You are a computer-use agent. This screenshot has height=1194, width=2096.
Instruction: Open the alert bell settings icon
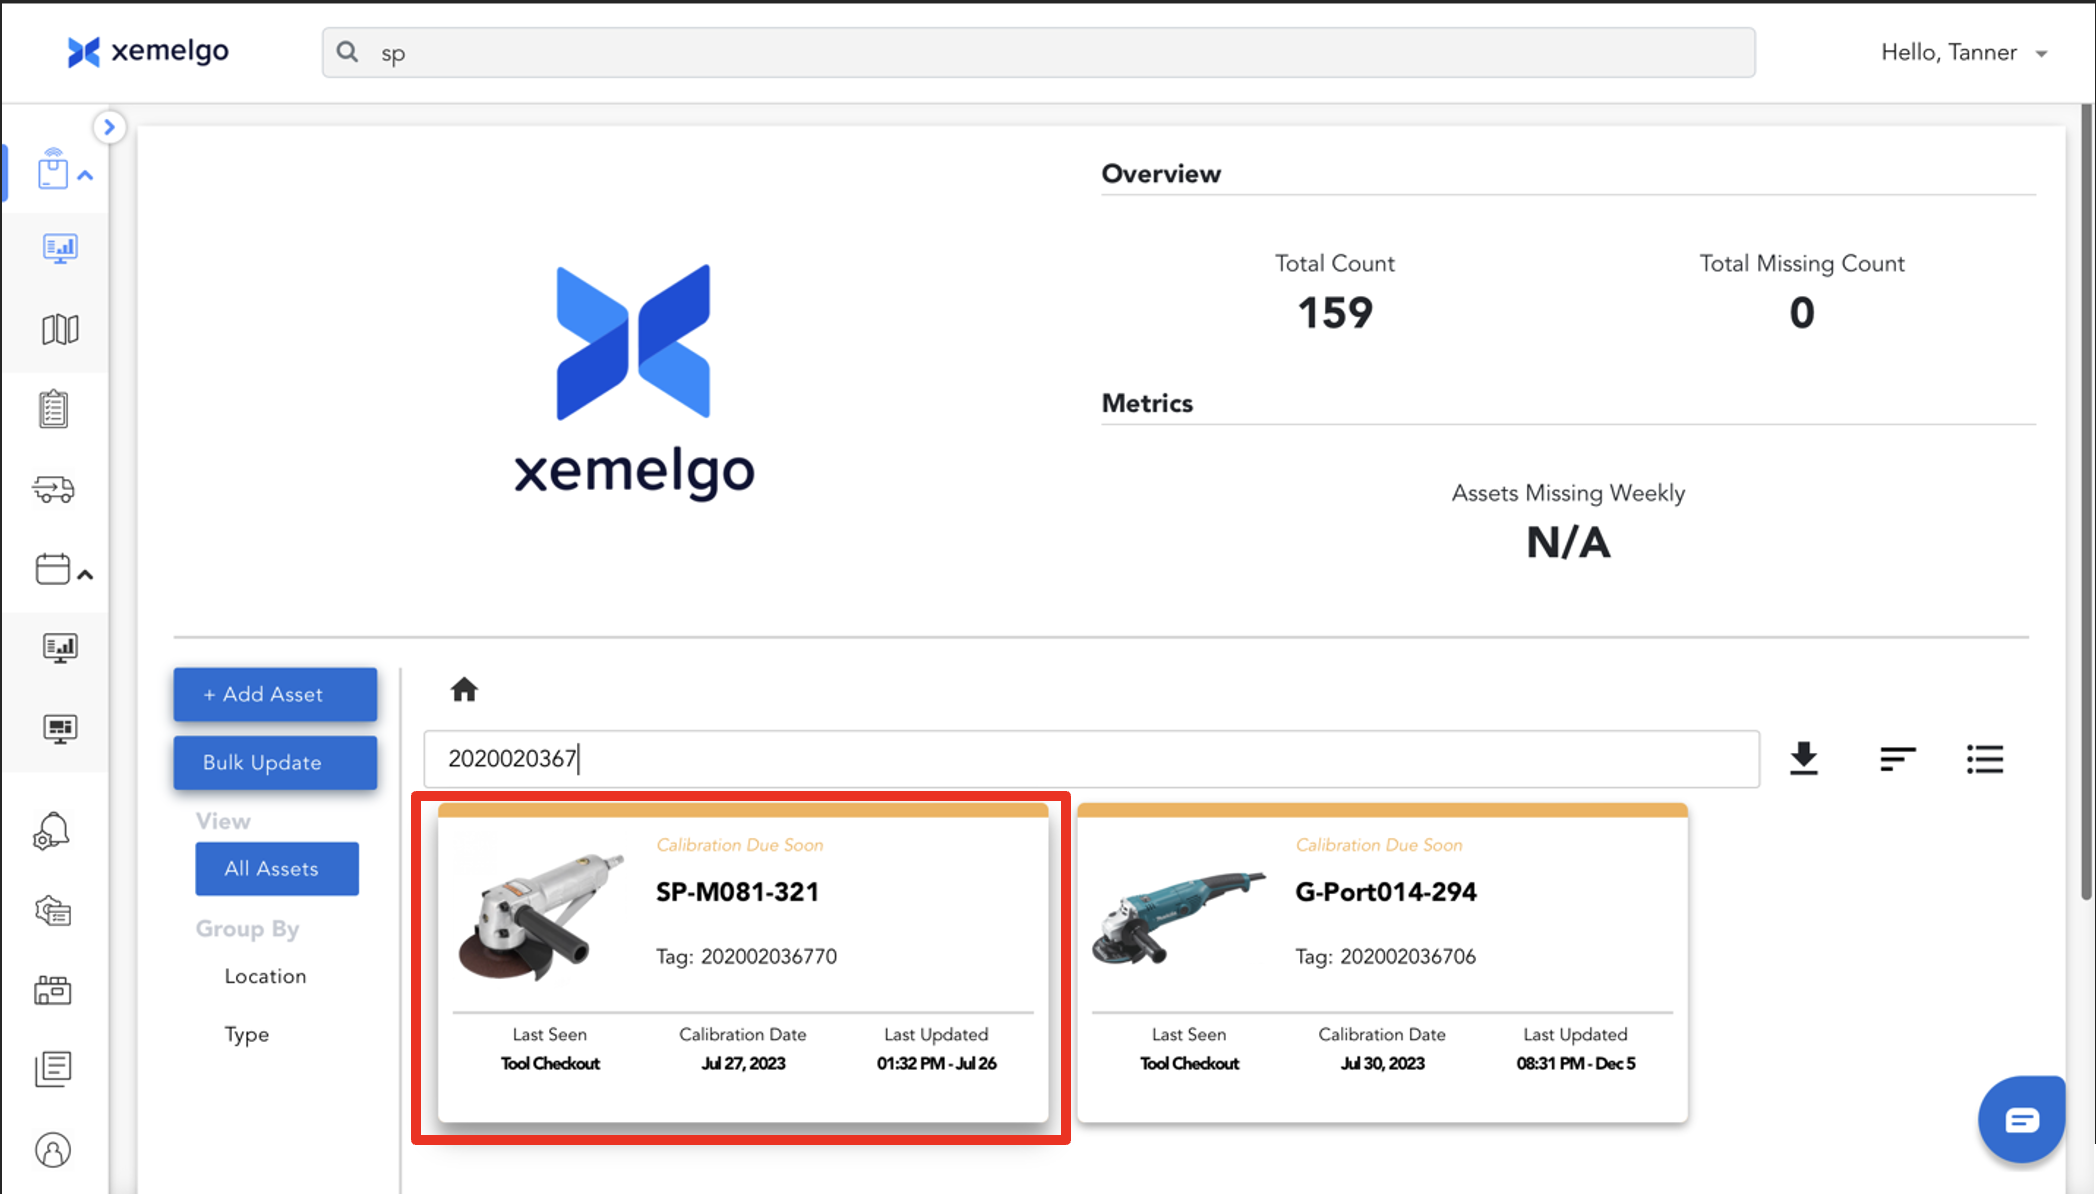pos(52,831)
